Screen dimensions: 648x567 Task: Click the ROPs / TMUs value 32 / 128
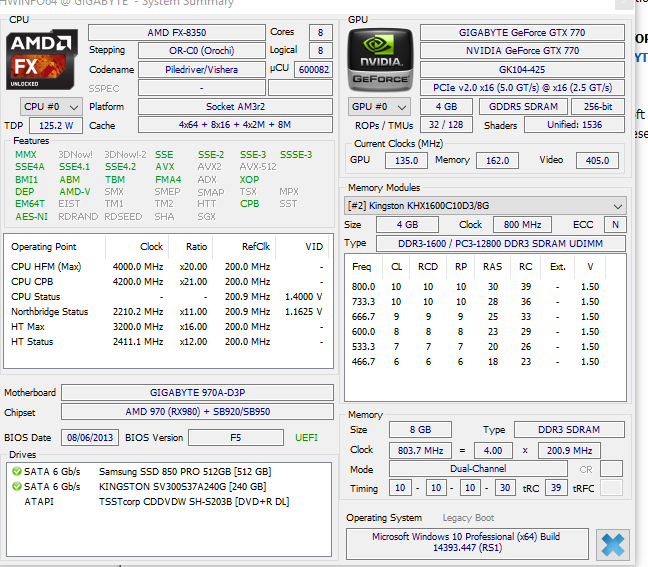point(446,125)
